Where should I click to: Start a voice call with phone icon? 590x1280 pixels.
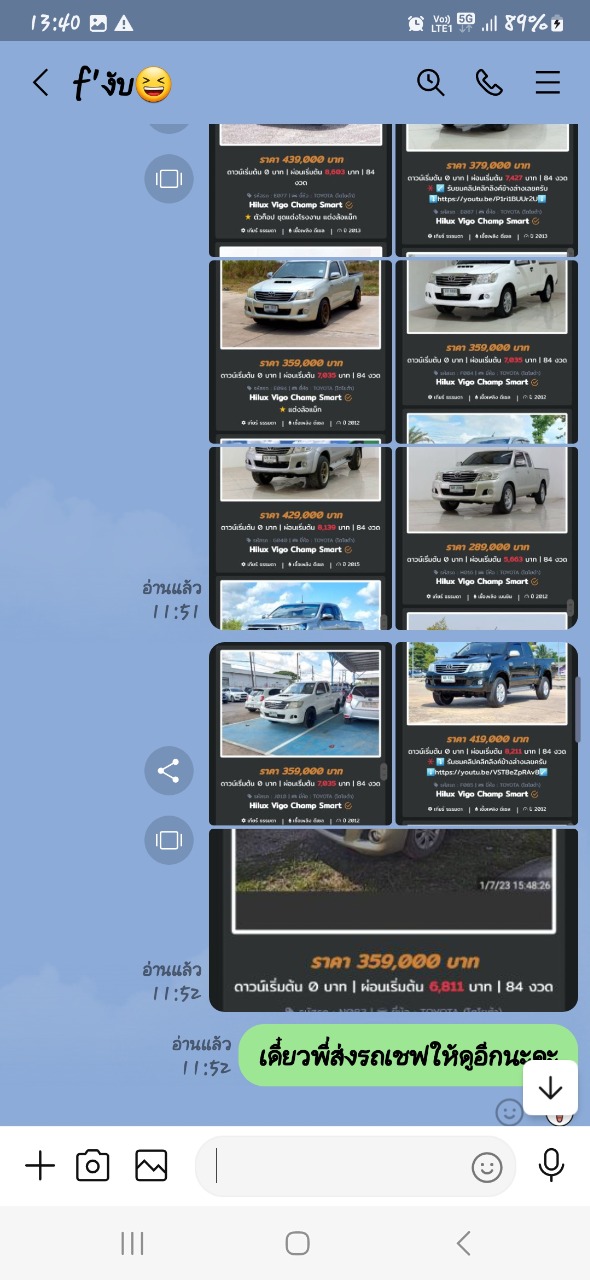pyautogui.click(x=489, y=83)
